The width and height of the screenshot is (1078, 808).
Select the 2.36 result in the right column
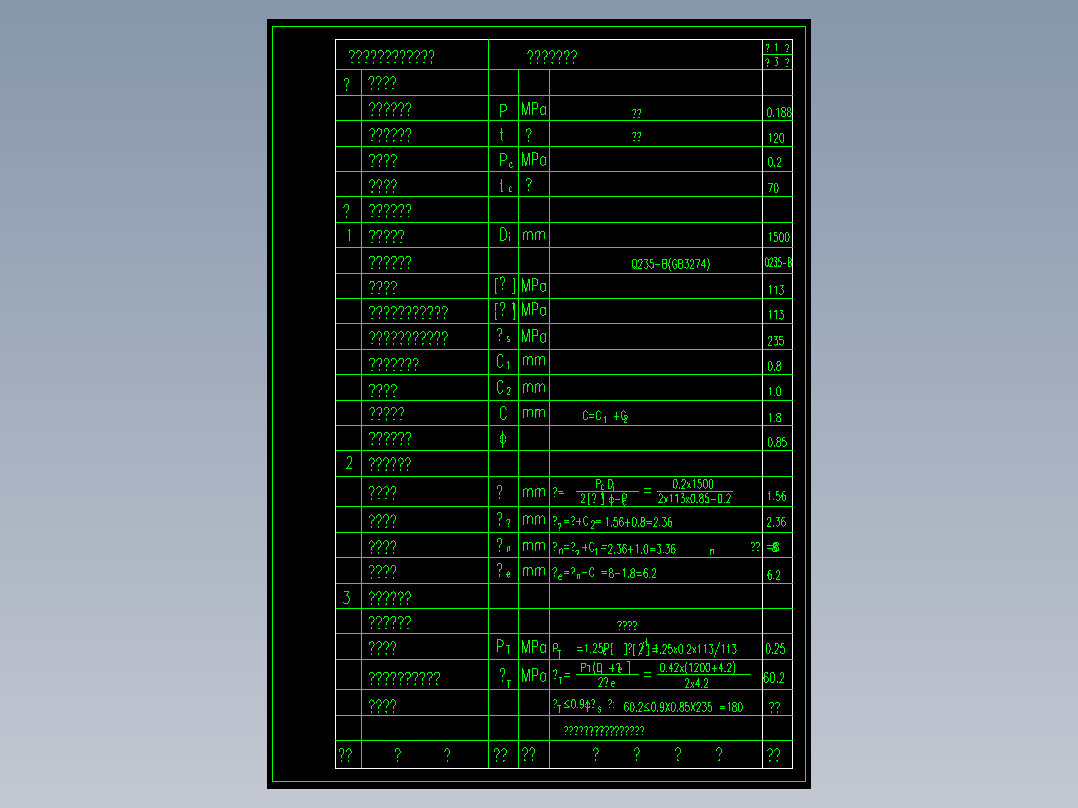(776, 522)
